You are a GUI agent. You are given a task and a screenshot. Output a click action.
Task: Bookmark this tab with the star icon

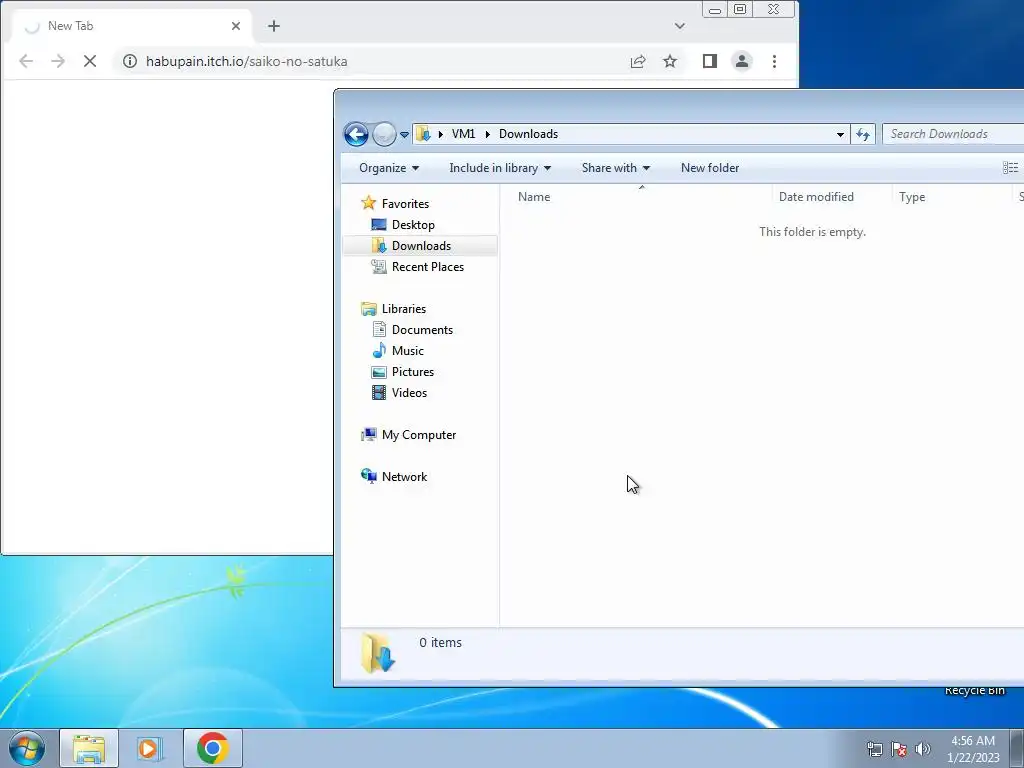[x=670, y=61]
